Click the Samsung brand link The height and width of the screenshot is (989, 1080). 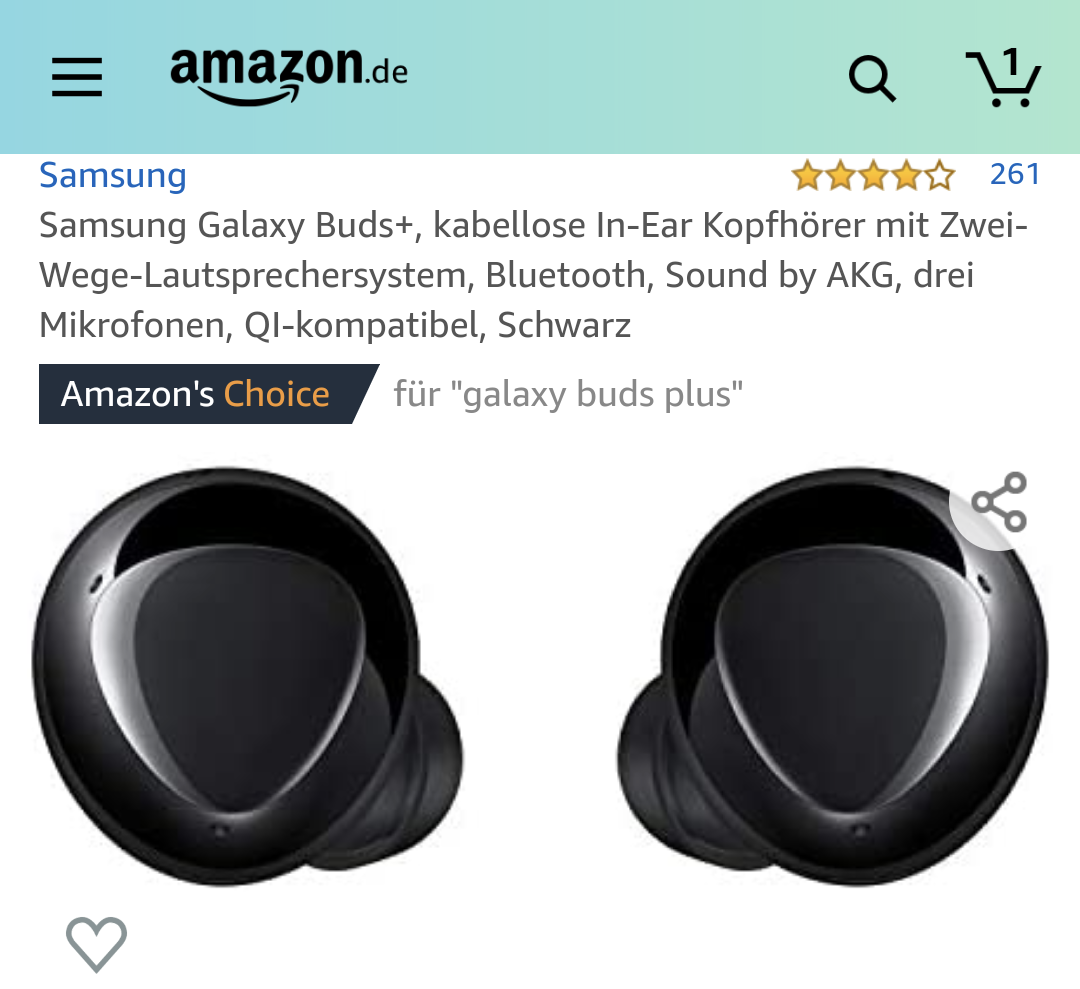pos(113,175)
